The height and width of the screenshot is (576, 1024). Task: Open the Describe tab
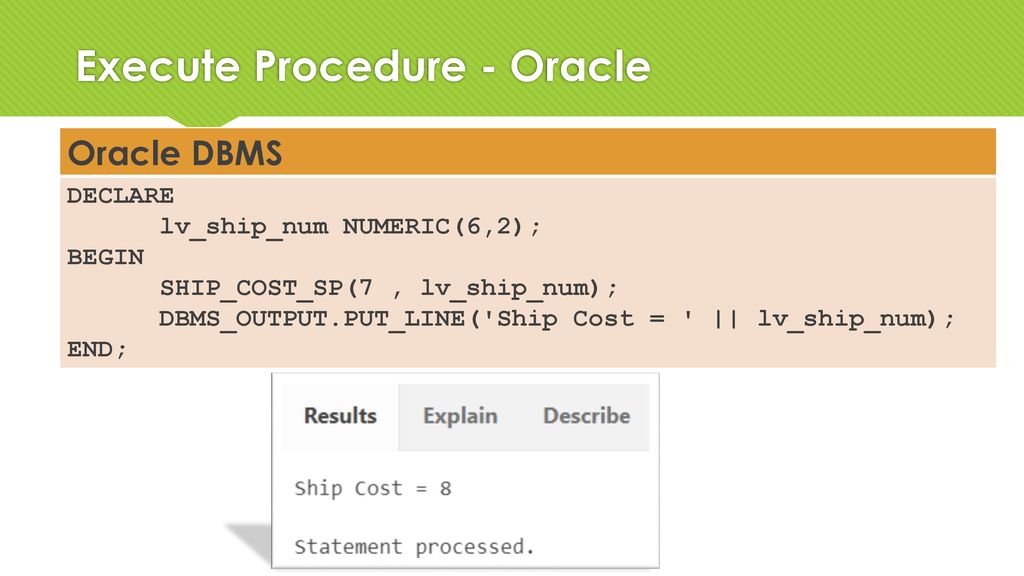click(x=586, y=416)
